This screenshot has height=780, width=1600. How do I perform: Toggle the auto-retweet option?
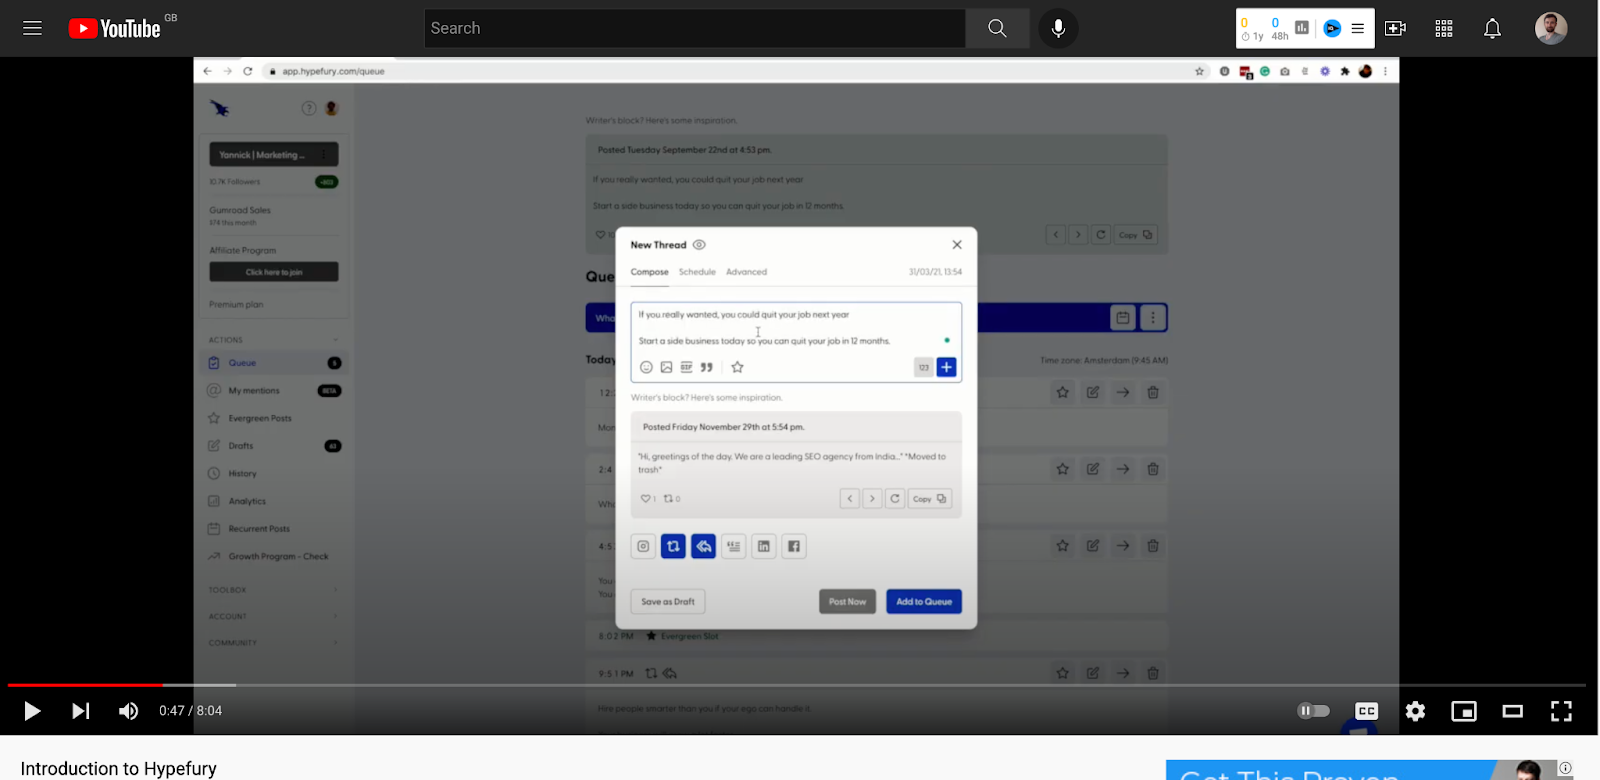673,546
